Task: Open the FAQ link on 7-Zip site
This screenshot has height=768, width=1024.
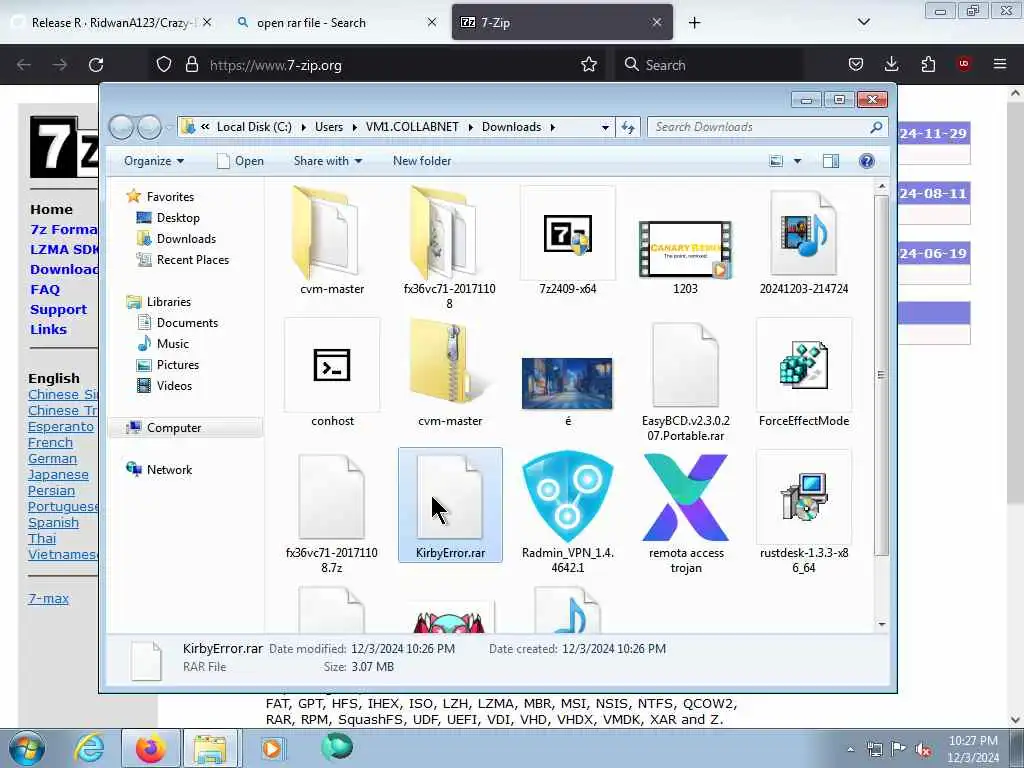Action: [44, 289]
